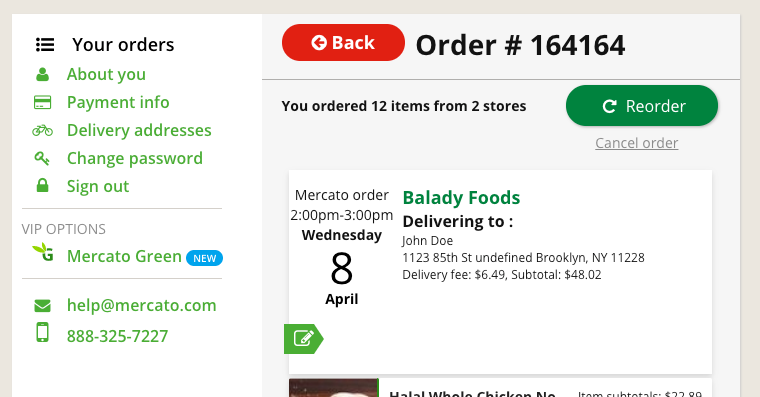Screen dimensions: 760x397
Task: Click the envelope icon beside help email
Action: point(43,306)
